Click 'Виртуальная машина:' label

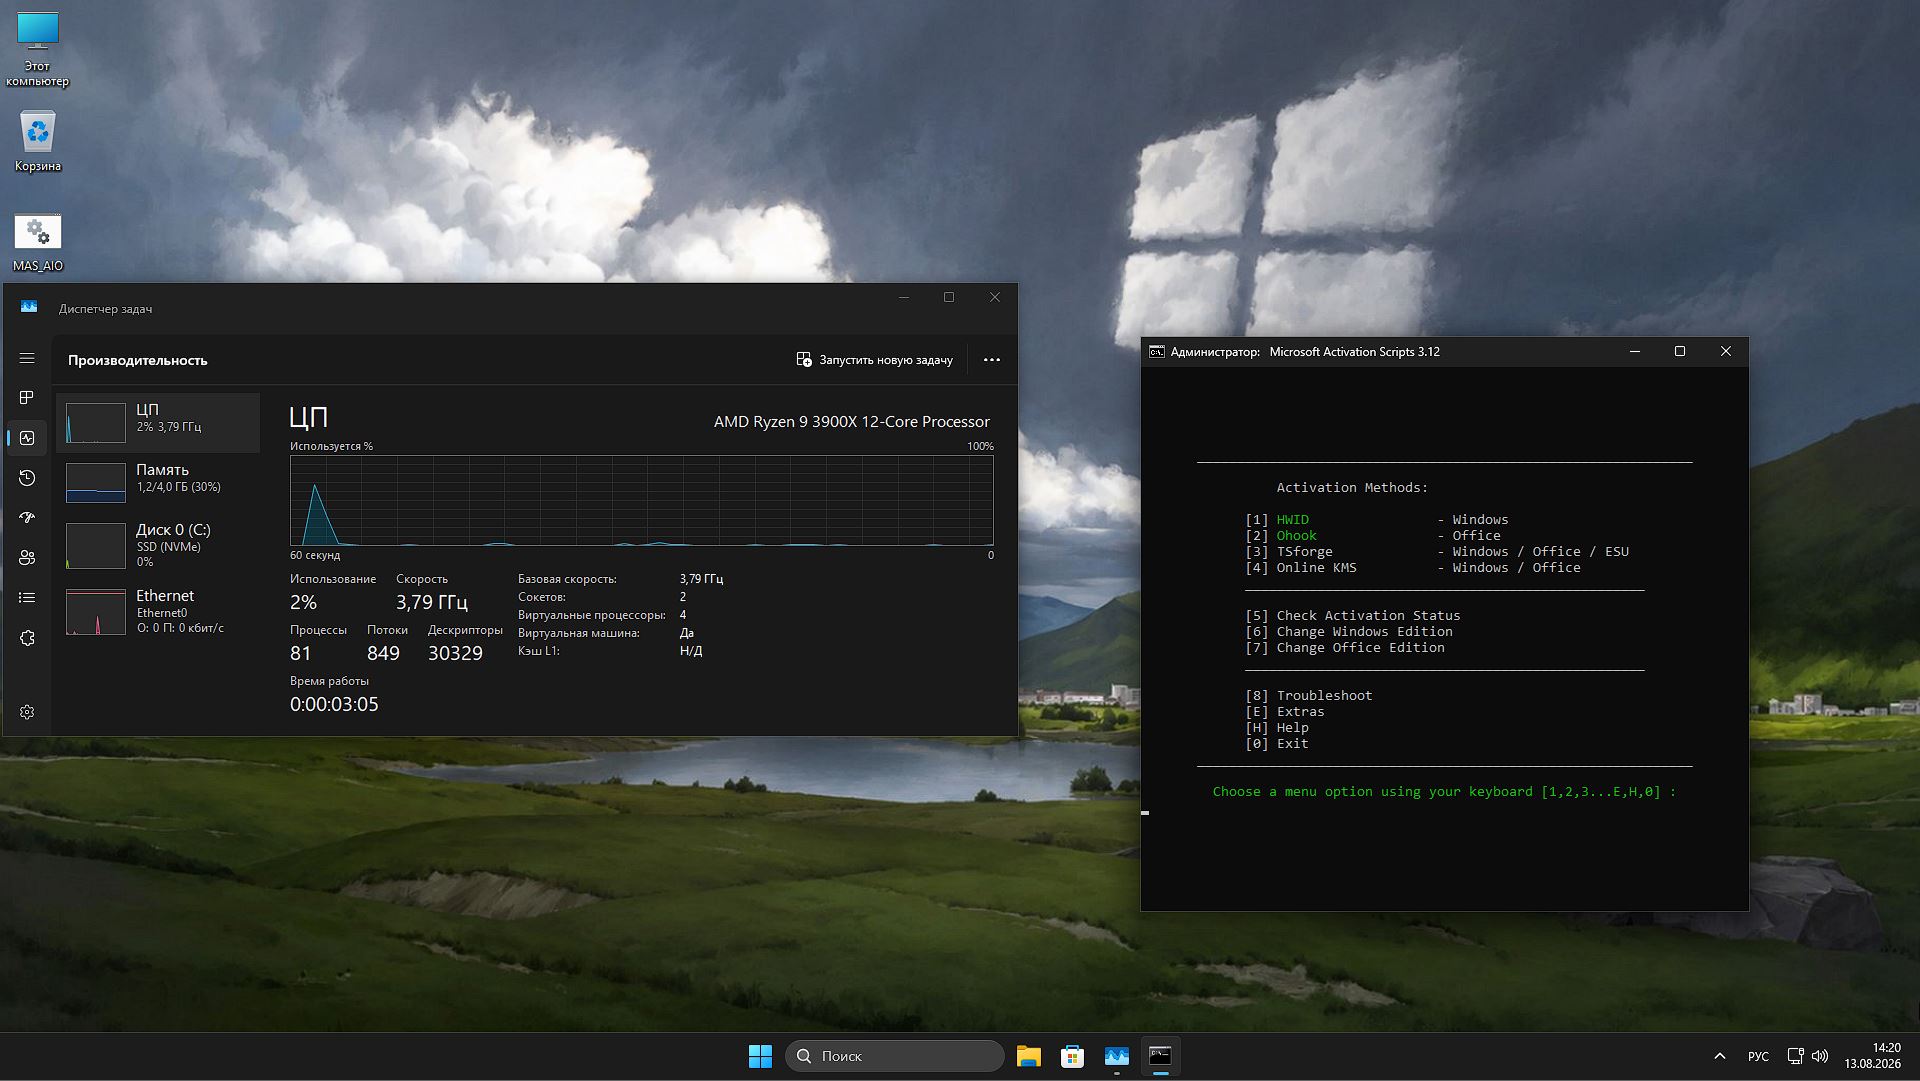point(578,633)
